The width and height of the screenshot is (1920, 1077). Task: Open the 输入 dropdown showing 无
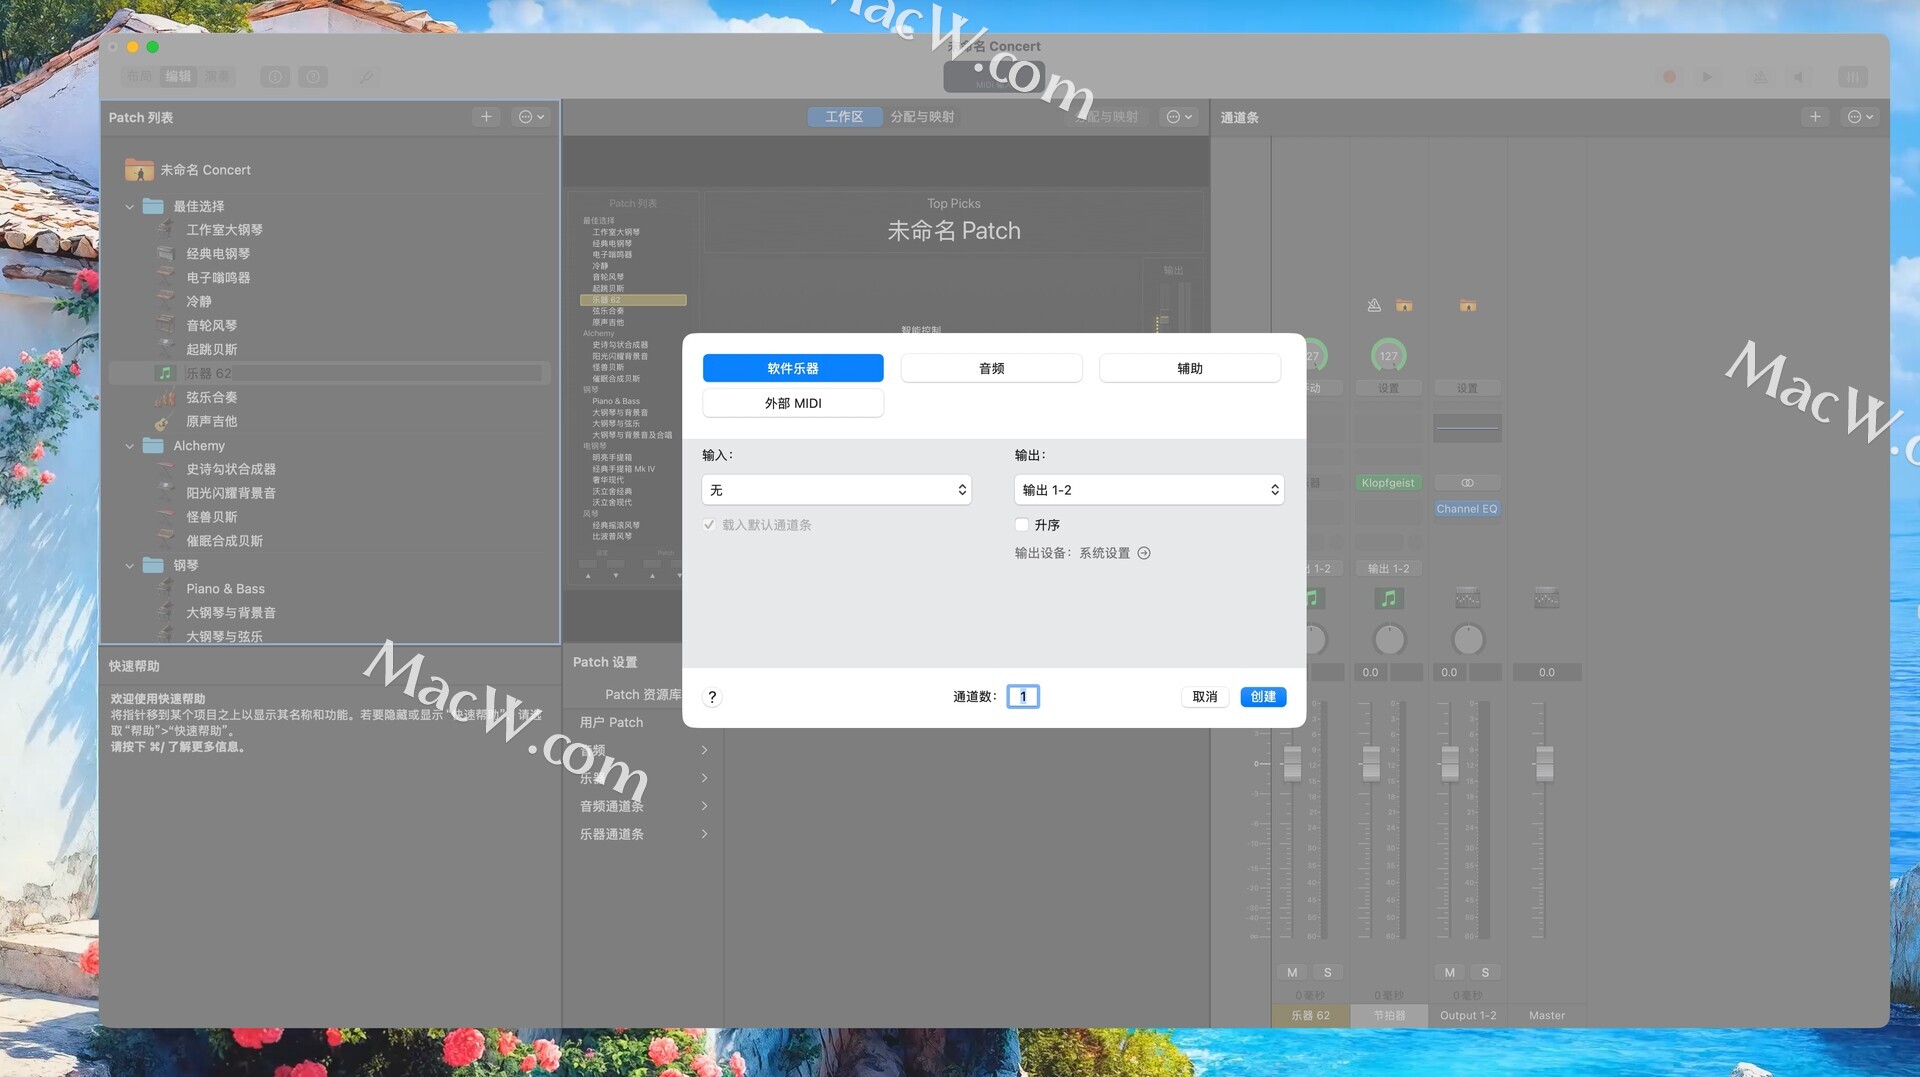836,490
